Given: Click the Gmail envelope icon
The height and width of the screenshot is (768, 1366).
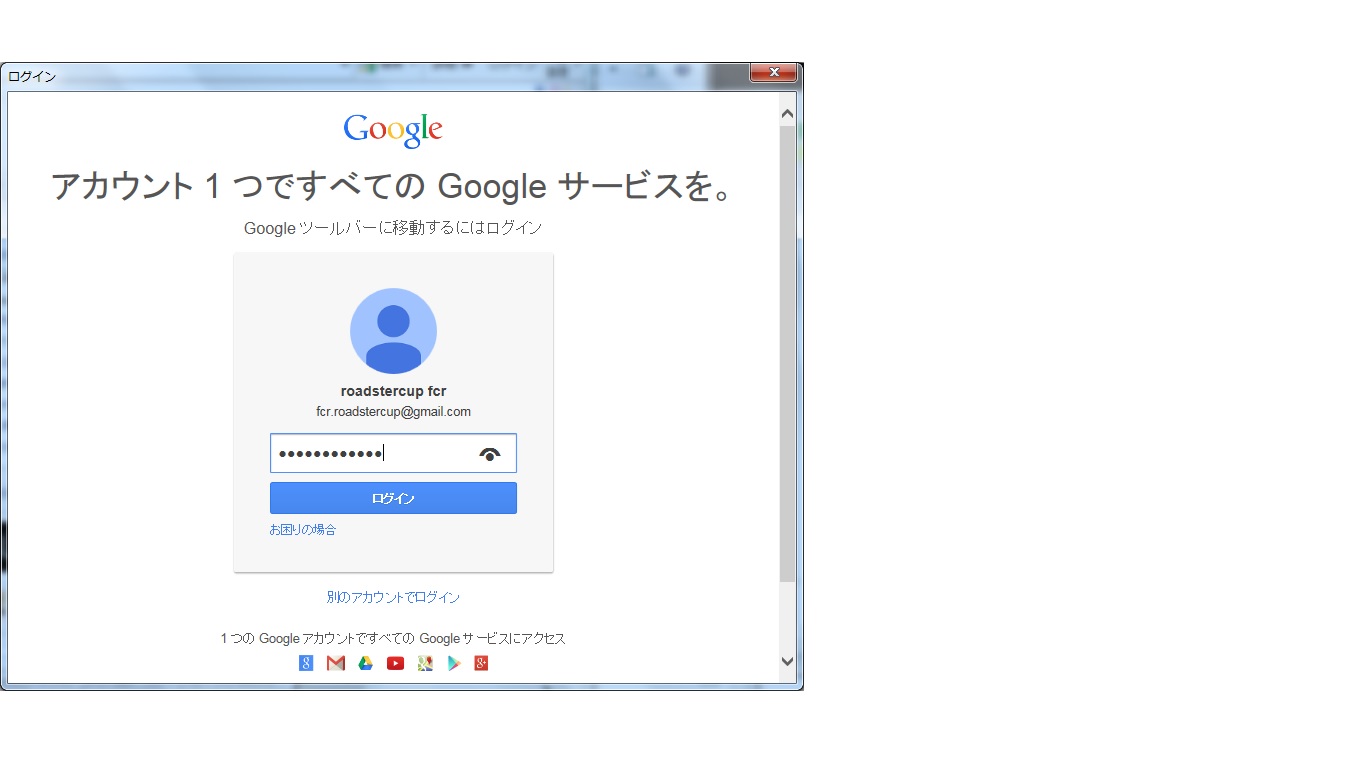Looking at the screenshot, I should click(x=336, y=663).
